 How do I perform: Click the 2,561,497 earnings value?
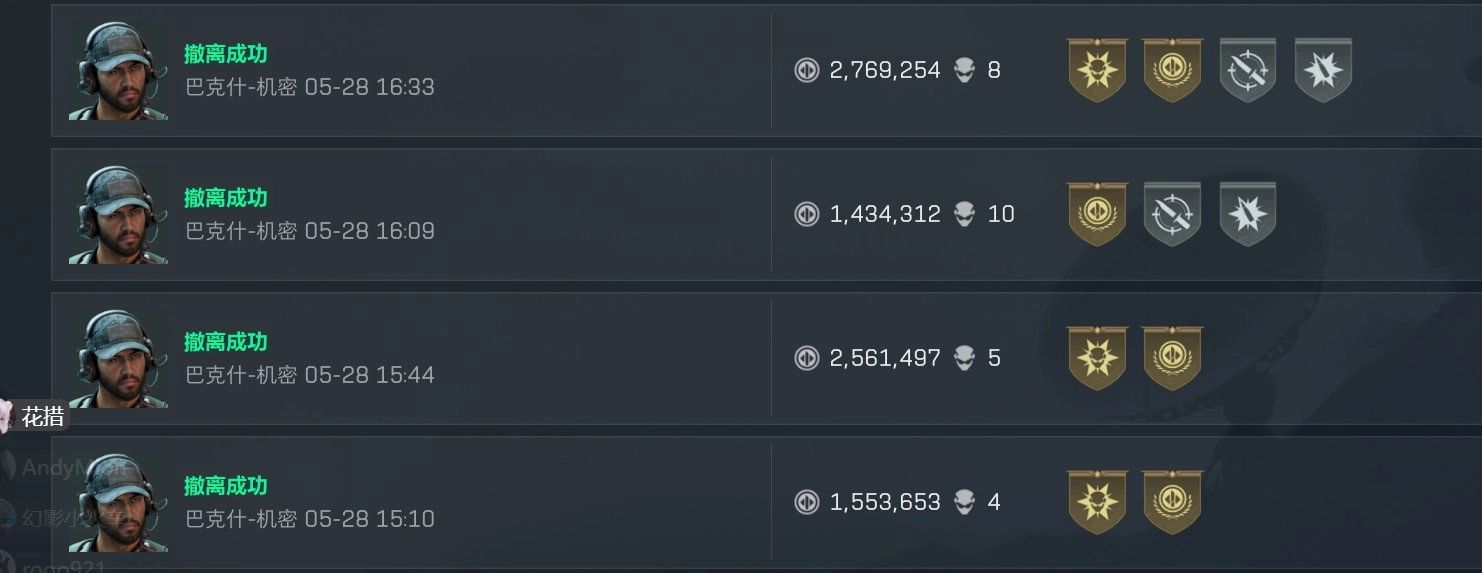(885, 358)
